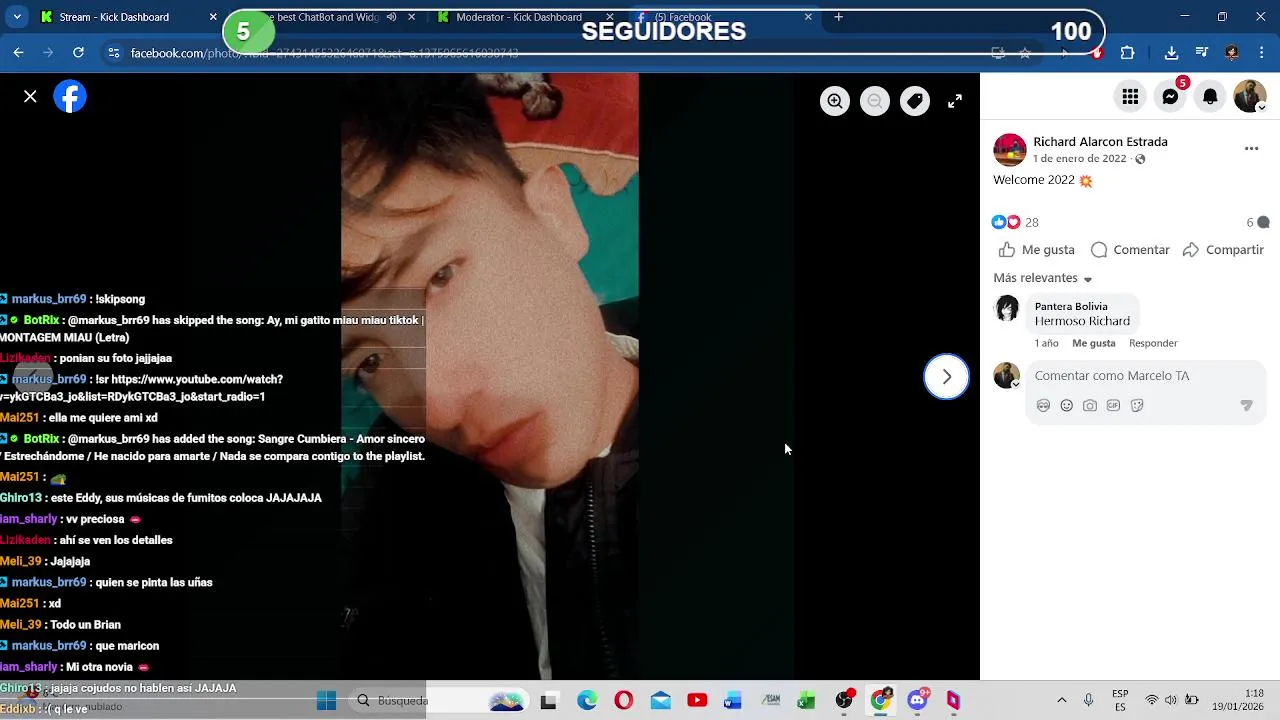Expand Más relevantes comment sorting
1280x720 pixels.
click(x=1043, y=278)
